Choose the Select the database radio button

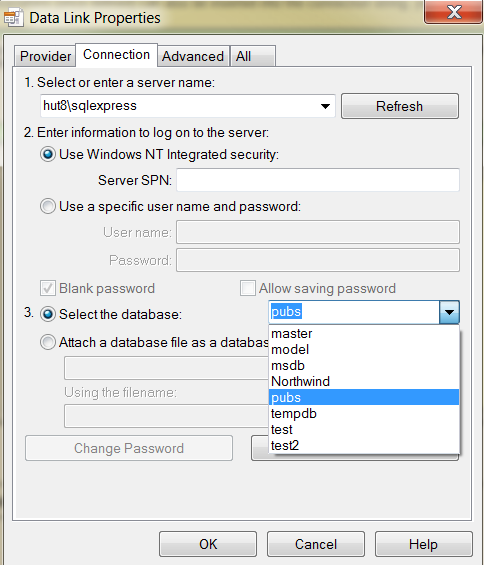[48, 314]
